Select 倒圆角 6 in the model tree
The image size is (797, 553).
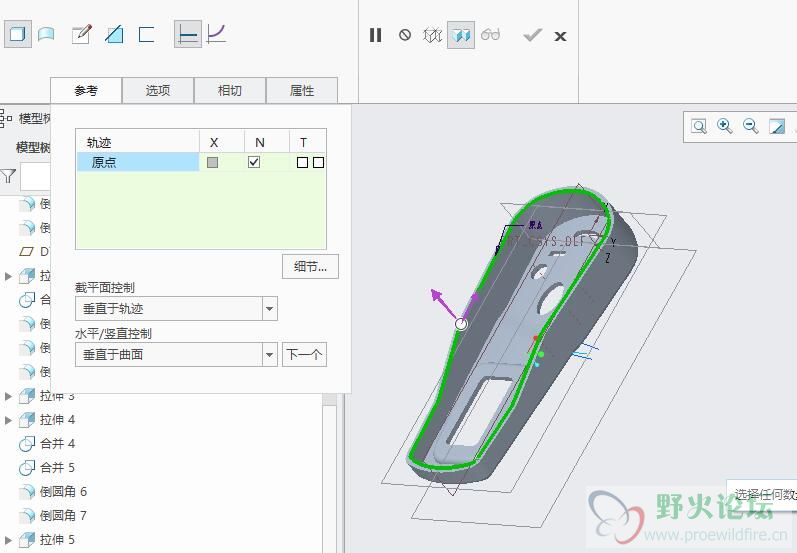63,492
